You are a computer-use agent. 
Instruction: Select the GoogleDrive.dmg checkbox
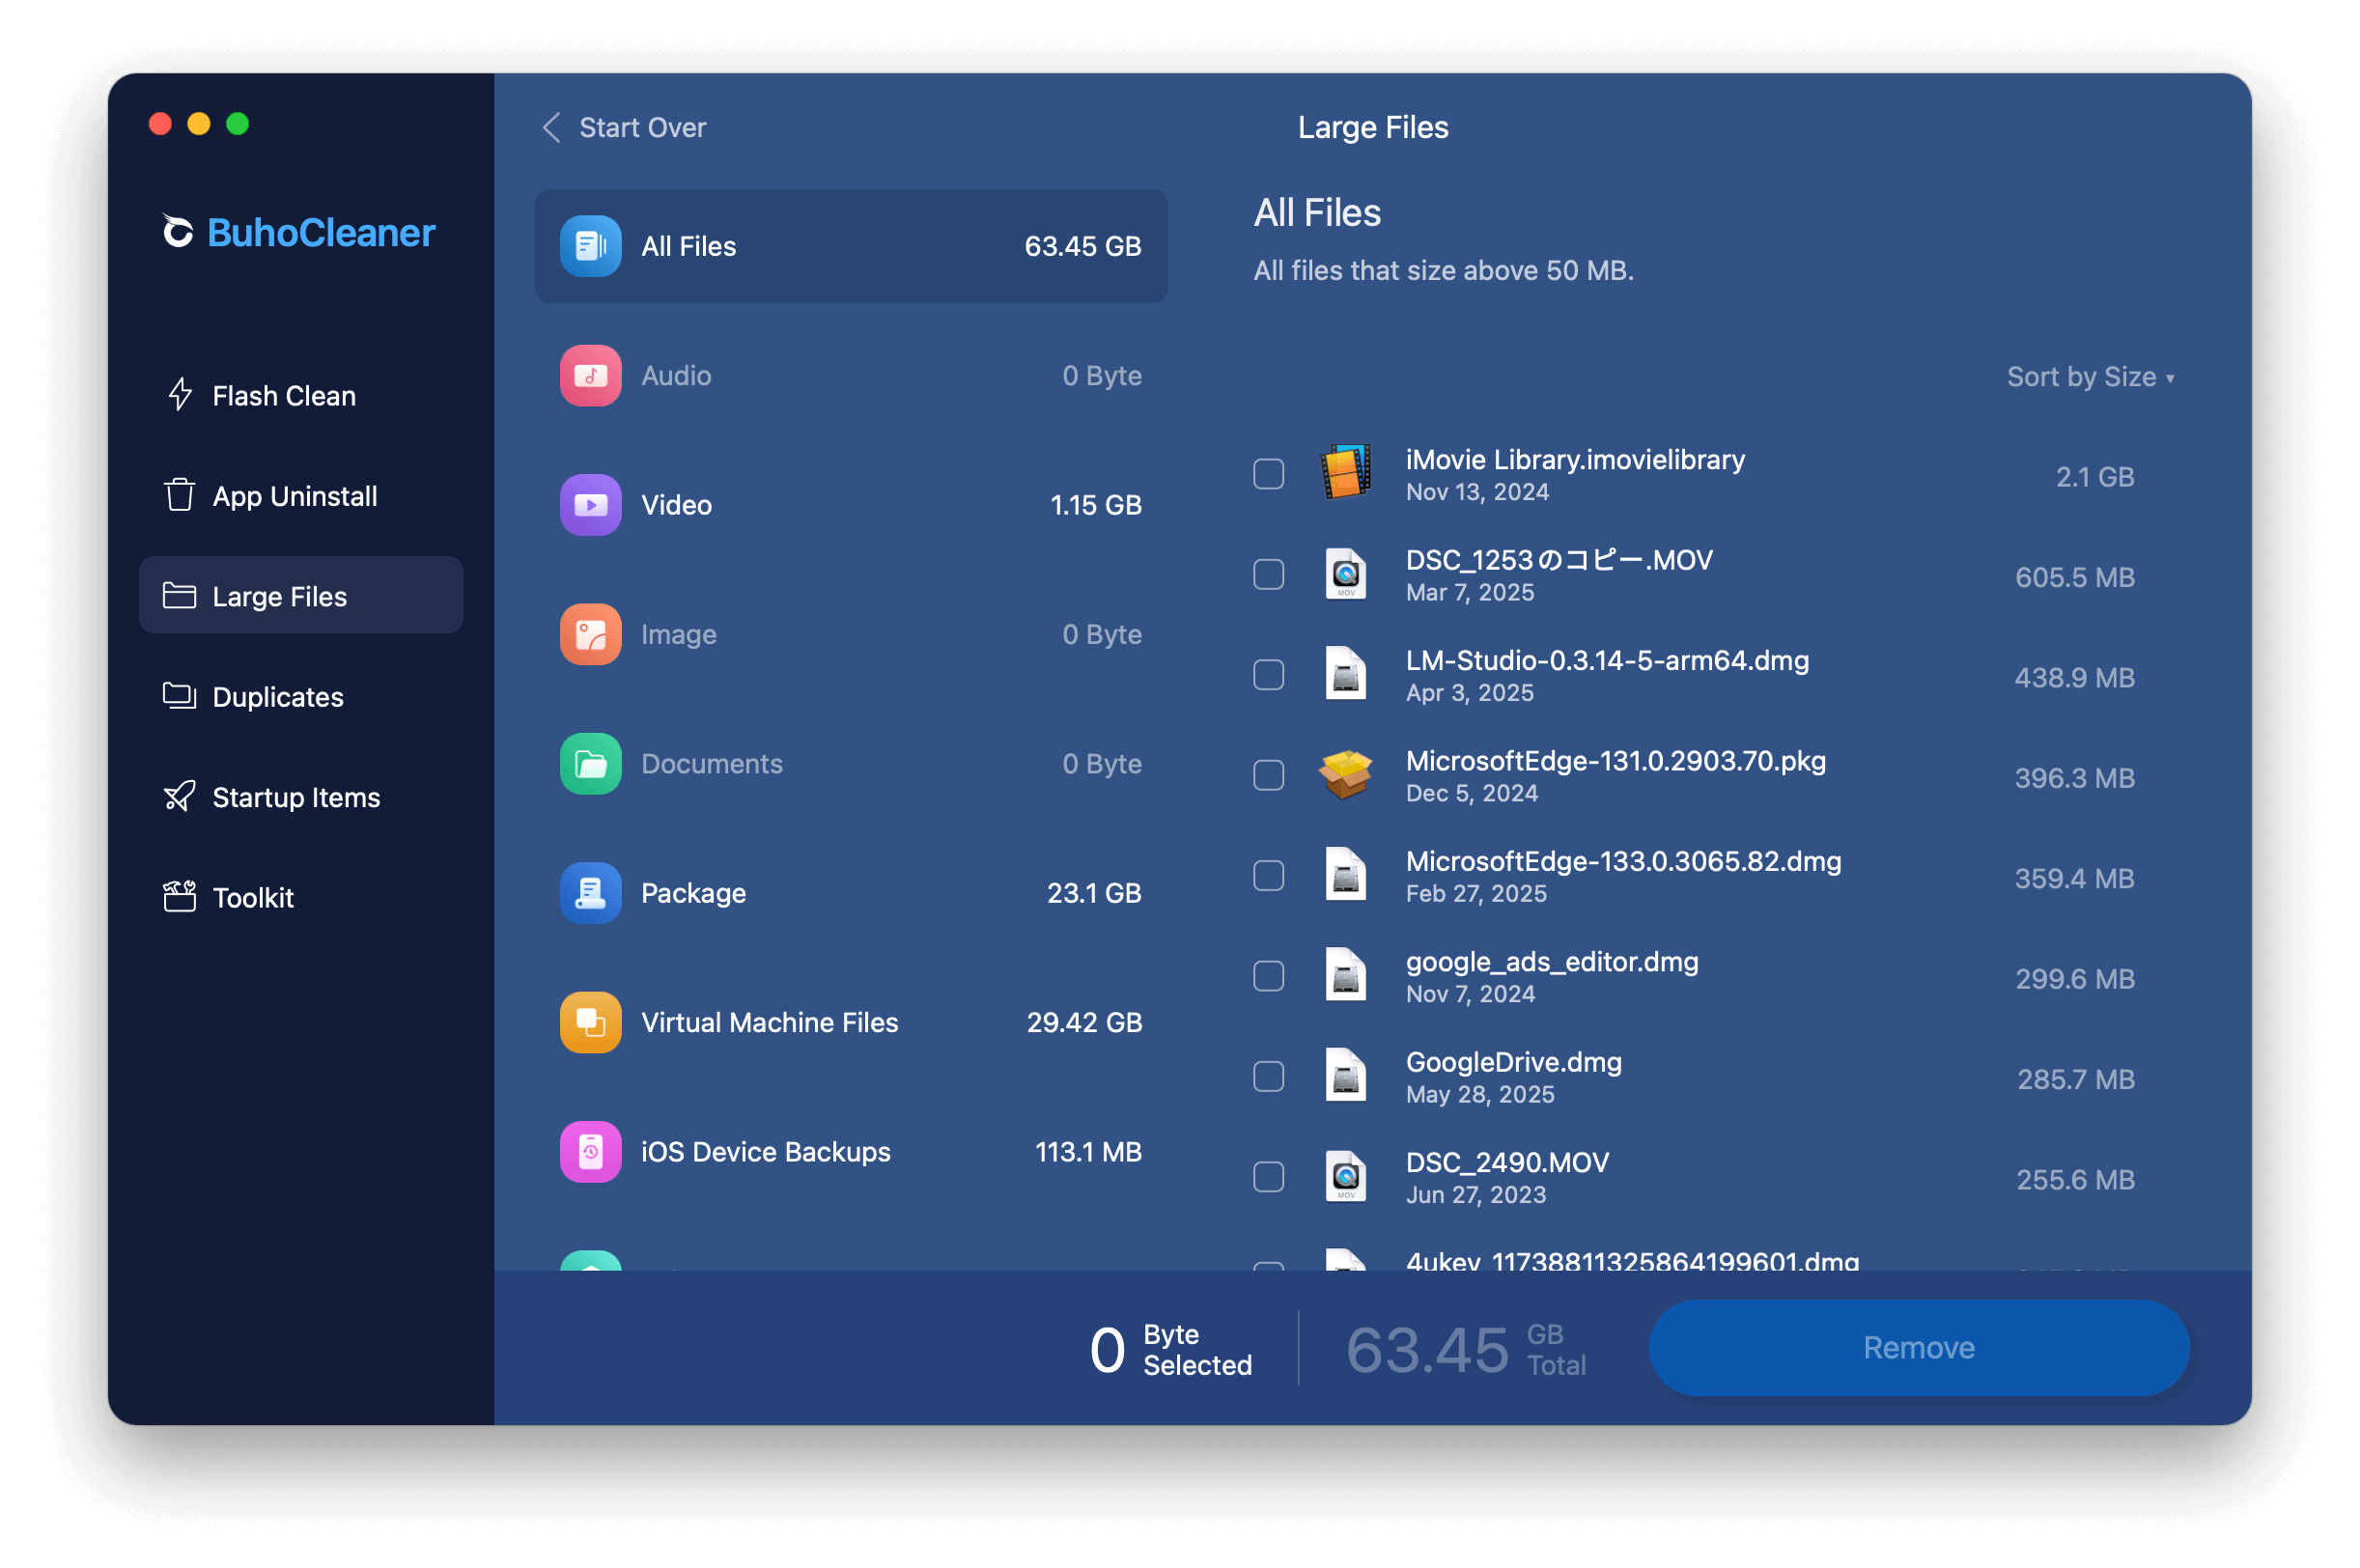(1269, 1076)
